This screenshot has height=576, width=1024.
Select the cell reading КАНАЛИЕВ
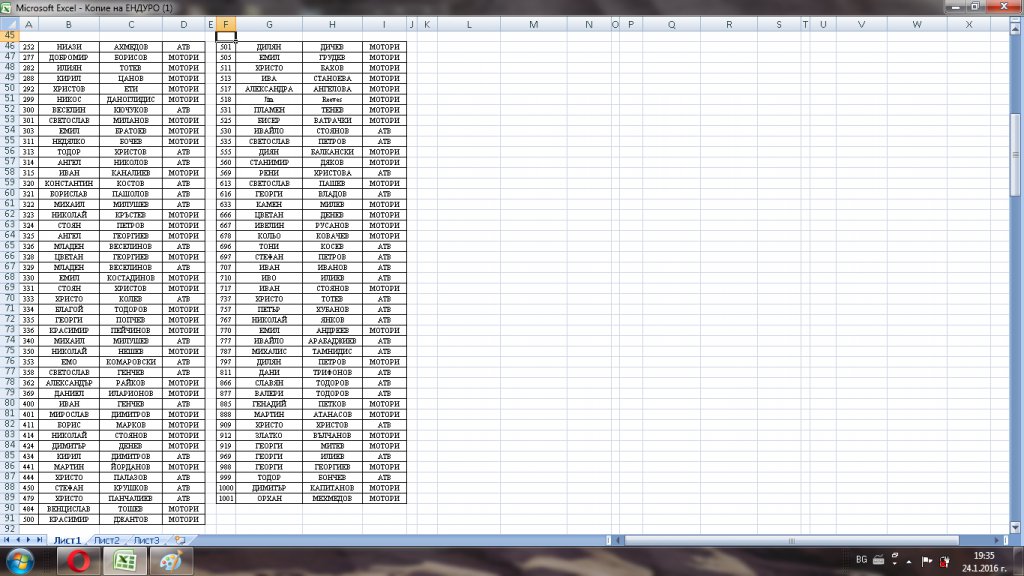pos(131,173)
